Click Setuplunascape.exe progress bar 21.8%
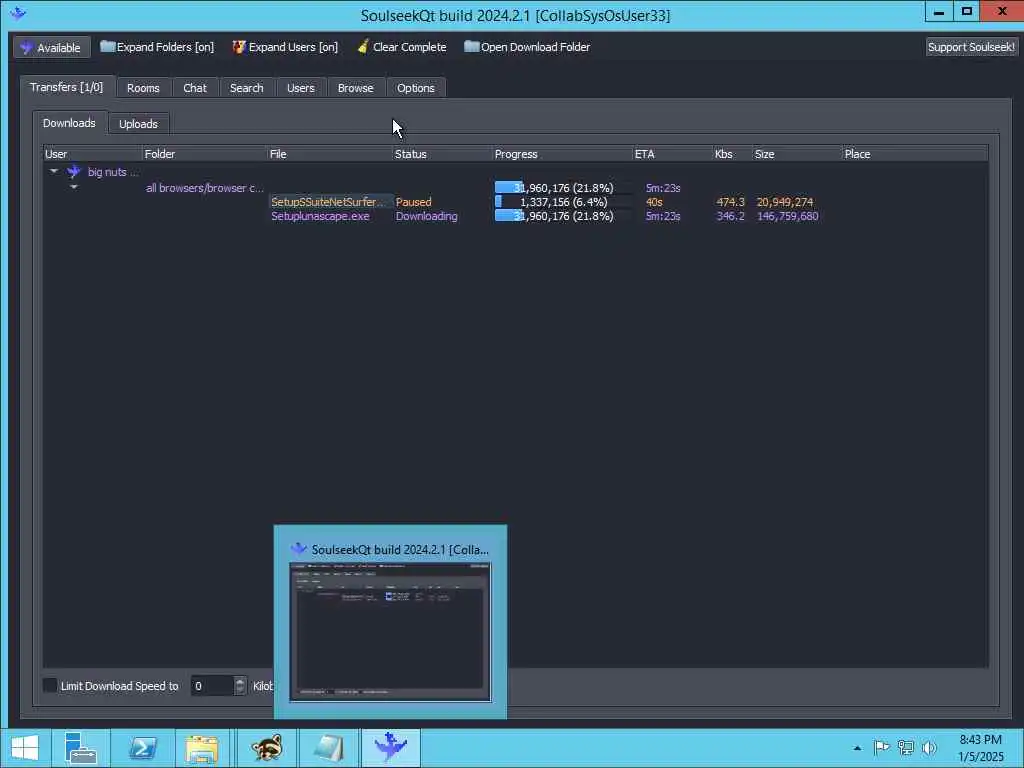 coord(562,216)
